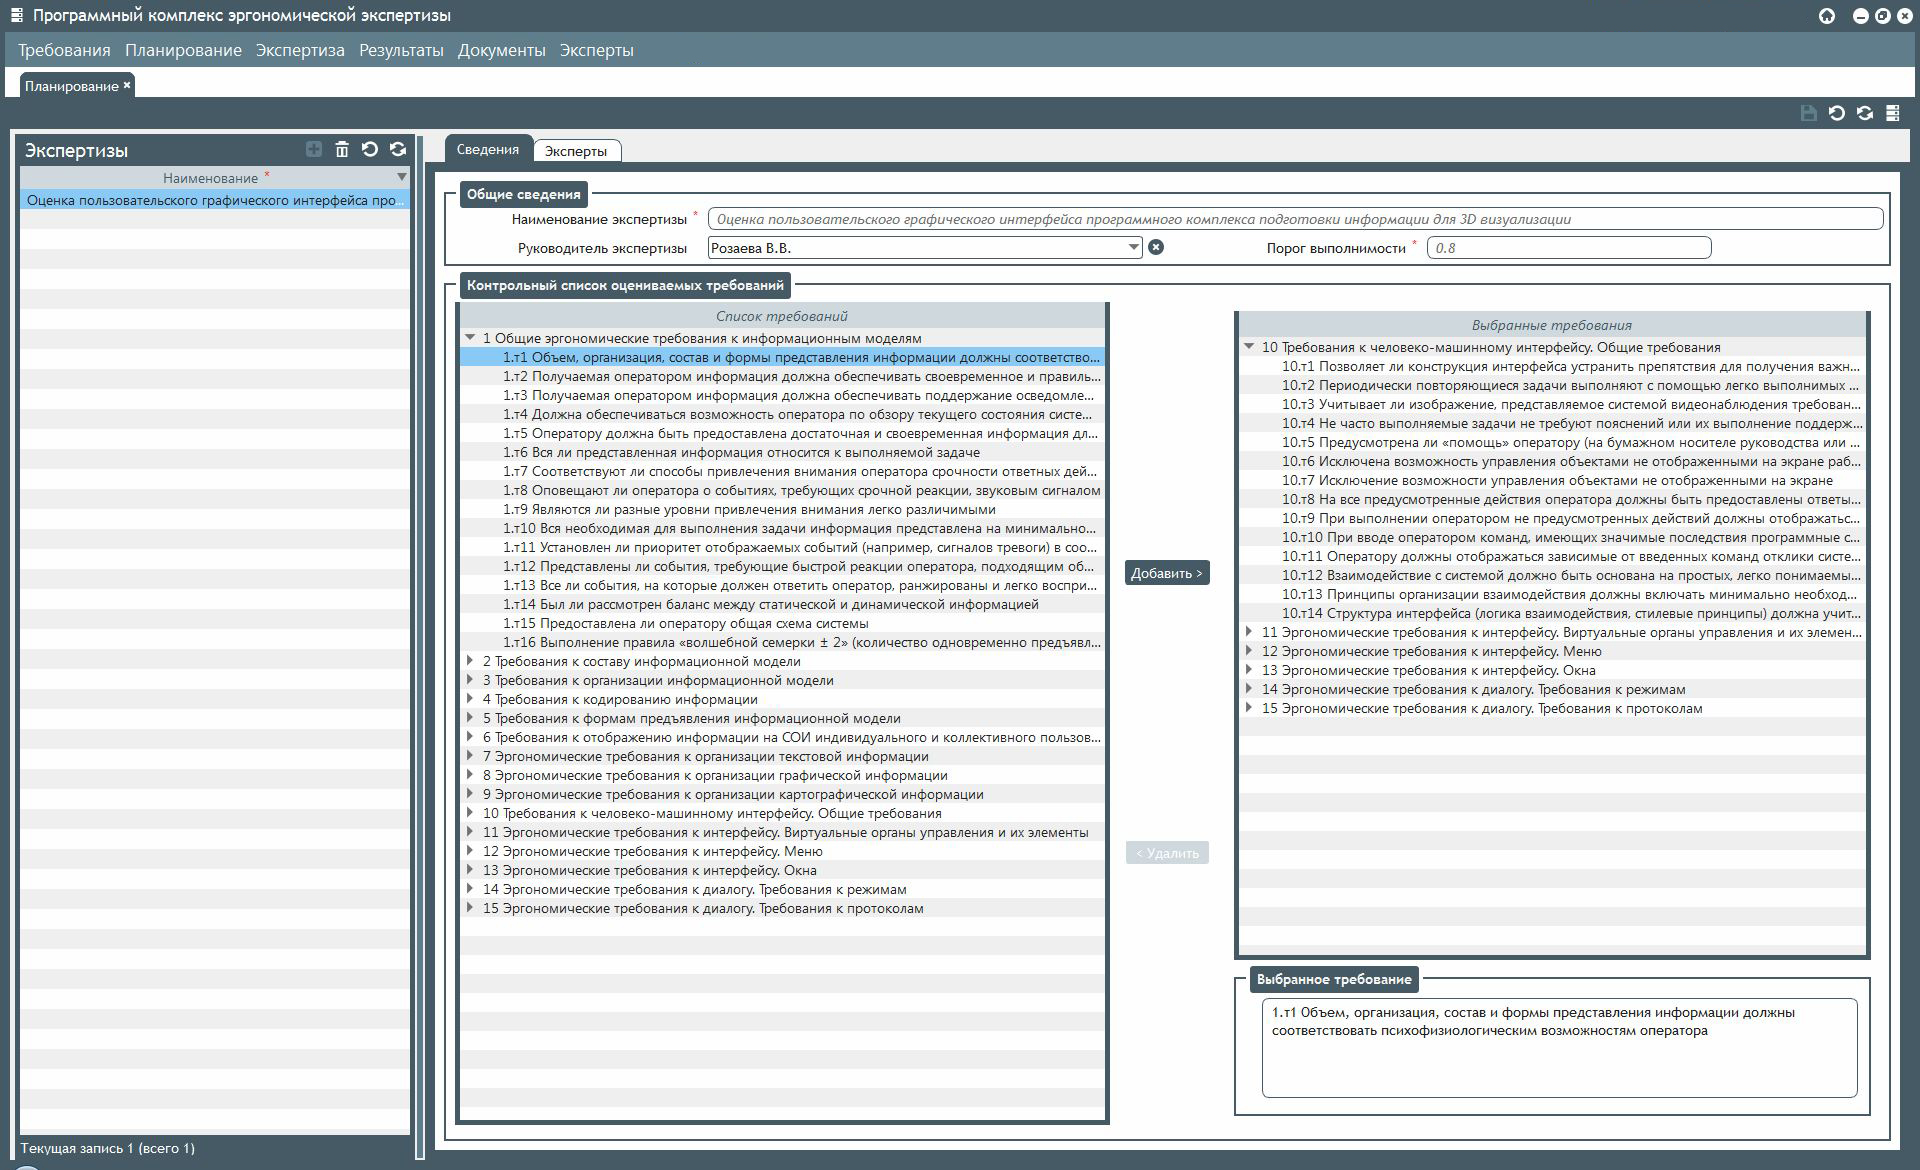
Task: Select selected requirement 10.т7
Action: pyautogui.click(x=1553, y=480)
